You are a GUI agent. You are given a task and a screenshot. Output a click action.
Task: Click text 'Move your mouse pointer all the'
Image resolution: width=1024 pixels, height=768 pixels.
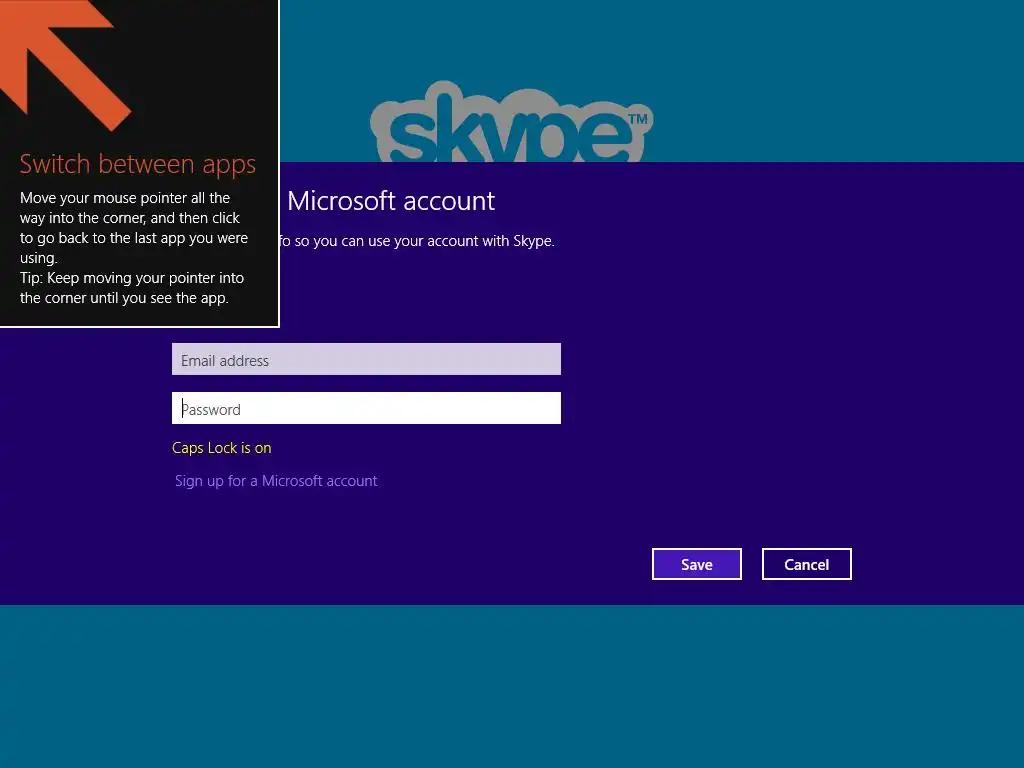coord(125,198)
